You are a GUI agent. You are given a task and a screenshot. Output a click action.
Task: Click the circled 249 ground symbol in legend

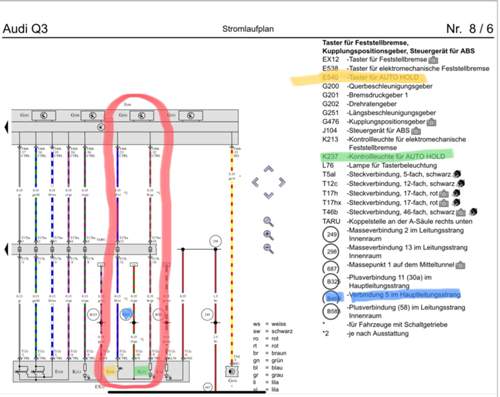[x=331, y=234]
